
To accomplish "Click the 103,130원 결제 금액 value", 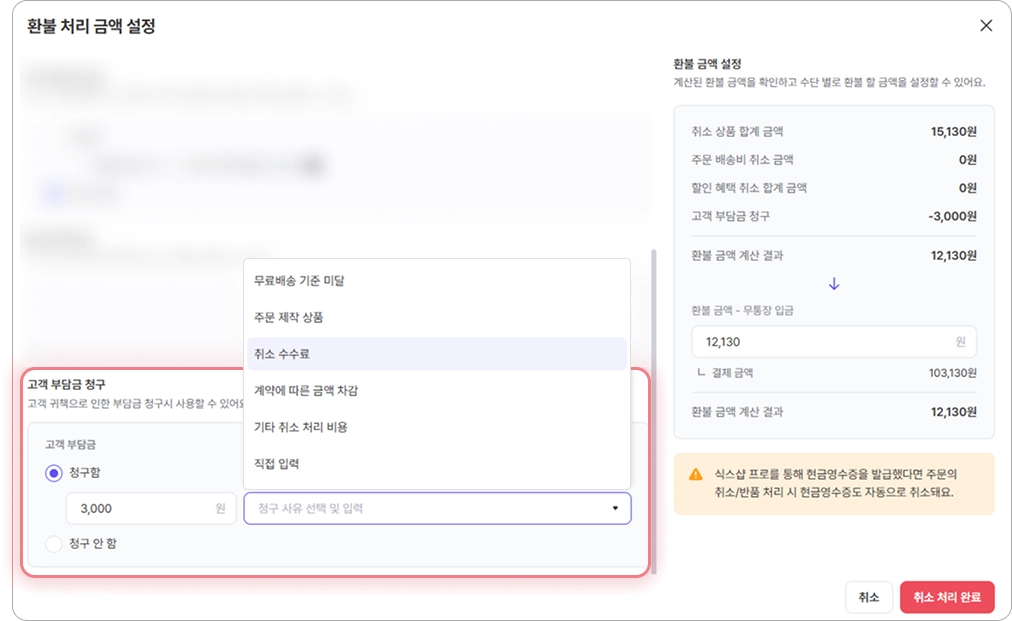I will 952,373.
